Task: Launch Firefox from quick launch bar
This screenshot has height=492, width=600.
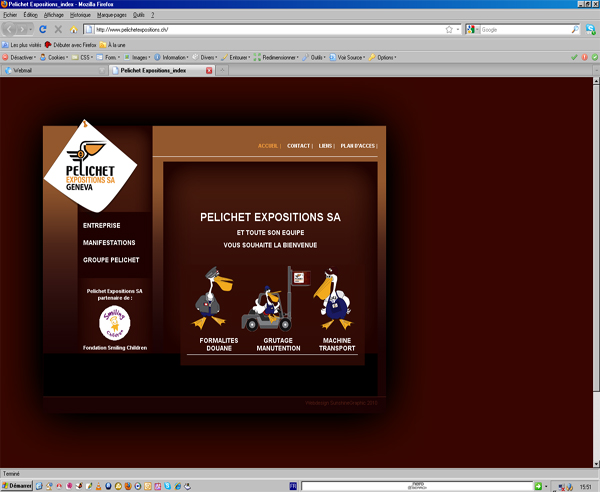Action: point(128,486)
